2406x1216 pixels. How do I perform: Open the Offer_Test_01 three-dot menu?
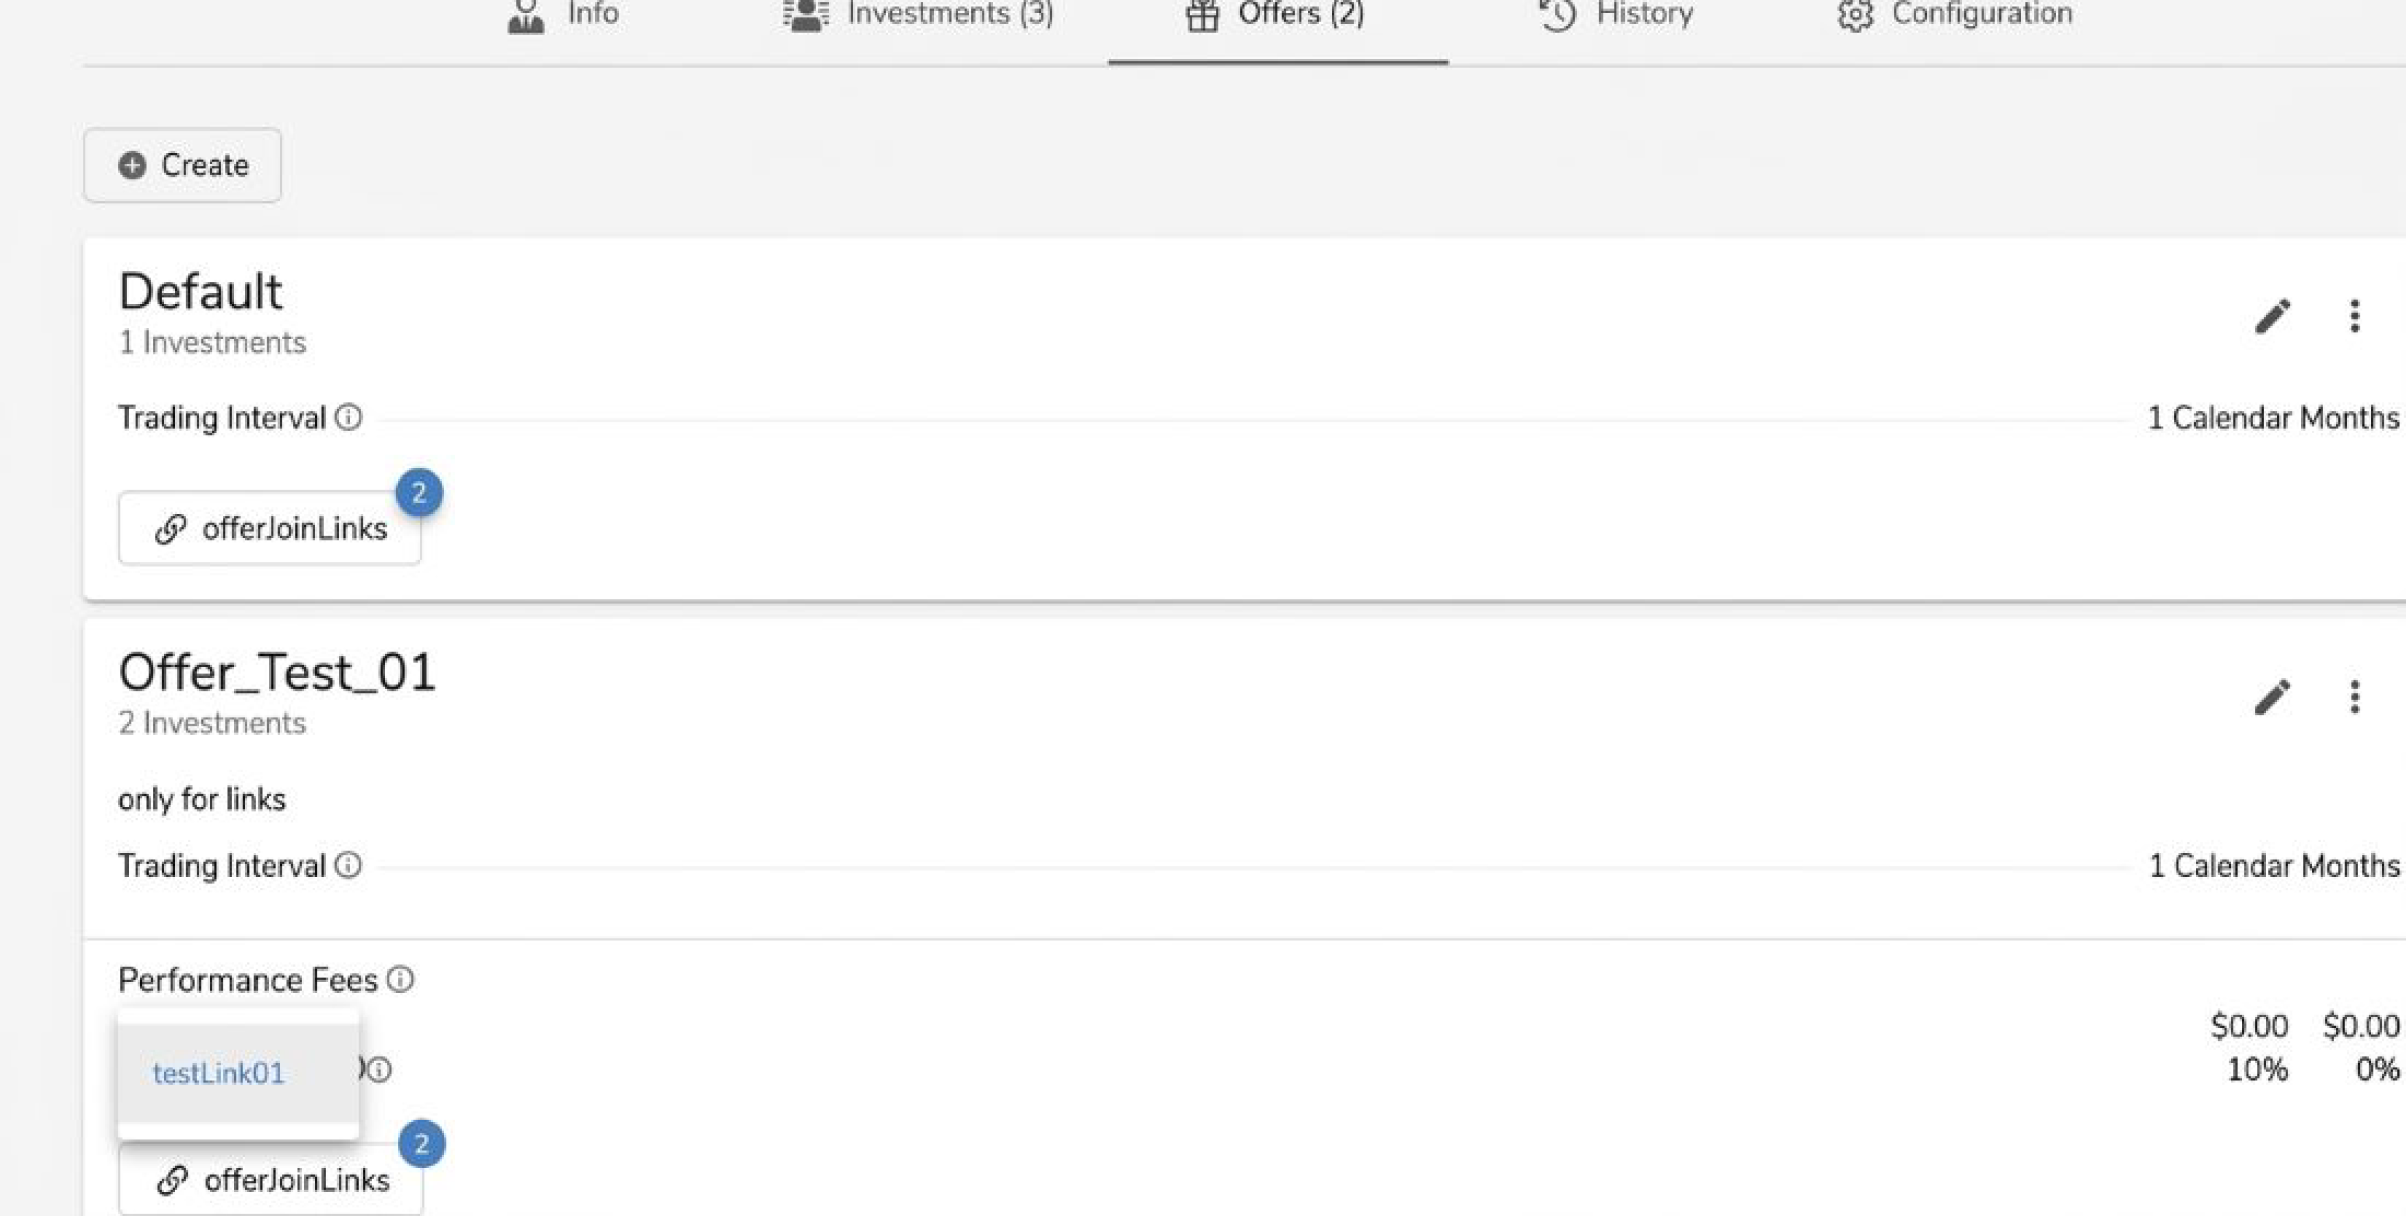point(2354,697)
